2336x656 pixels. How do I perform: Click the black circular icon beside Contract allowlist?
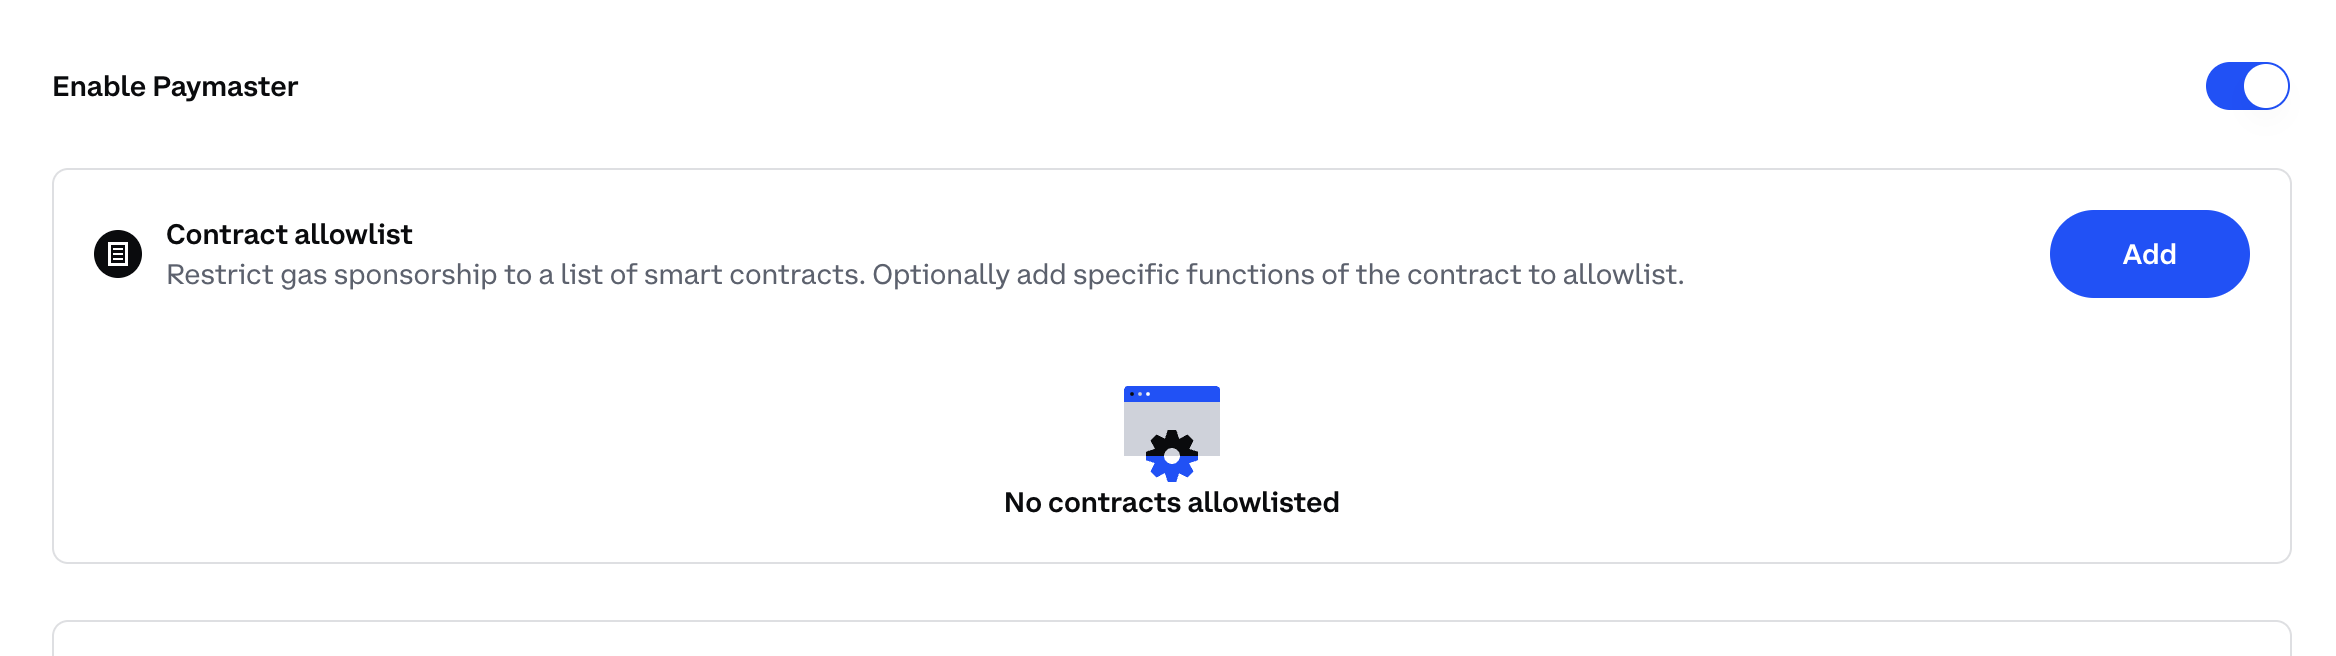118,254
